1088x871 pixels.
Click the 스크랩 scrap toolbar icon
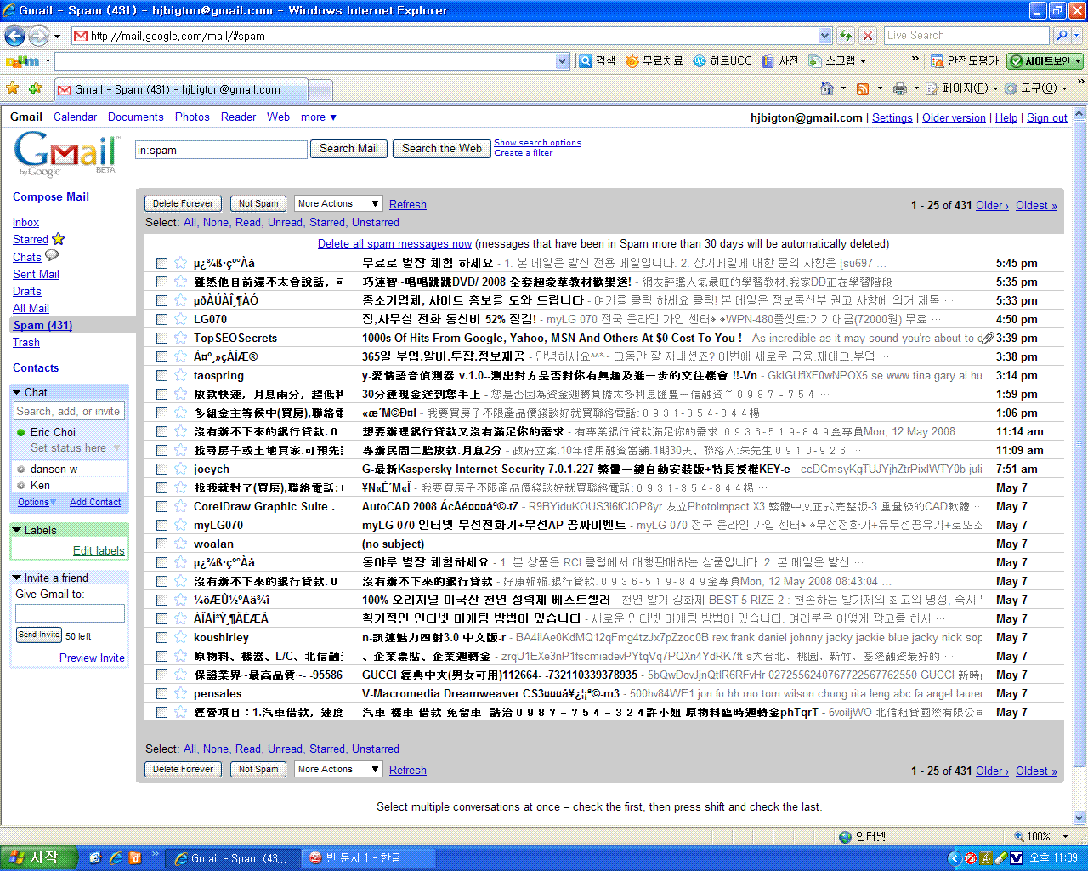click(x=815, y=61)
